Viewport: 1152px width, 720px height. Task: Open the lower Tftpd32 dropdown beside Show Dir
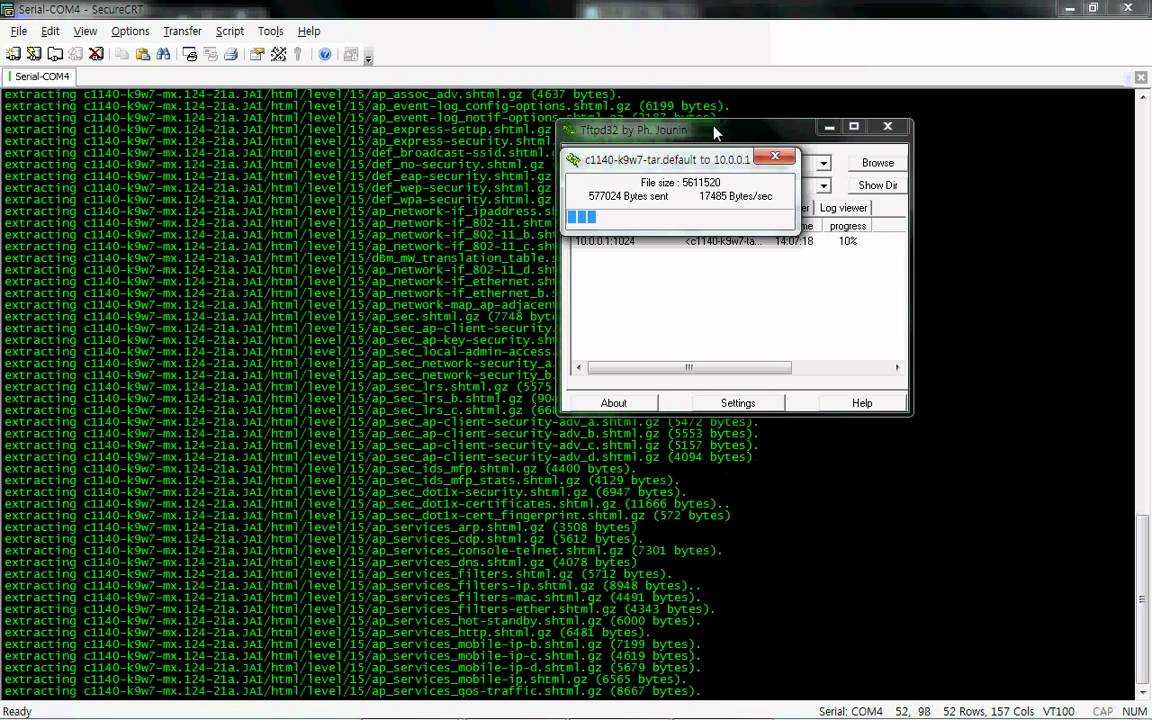[824, 185]
